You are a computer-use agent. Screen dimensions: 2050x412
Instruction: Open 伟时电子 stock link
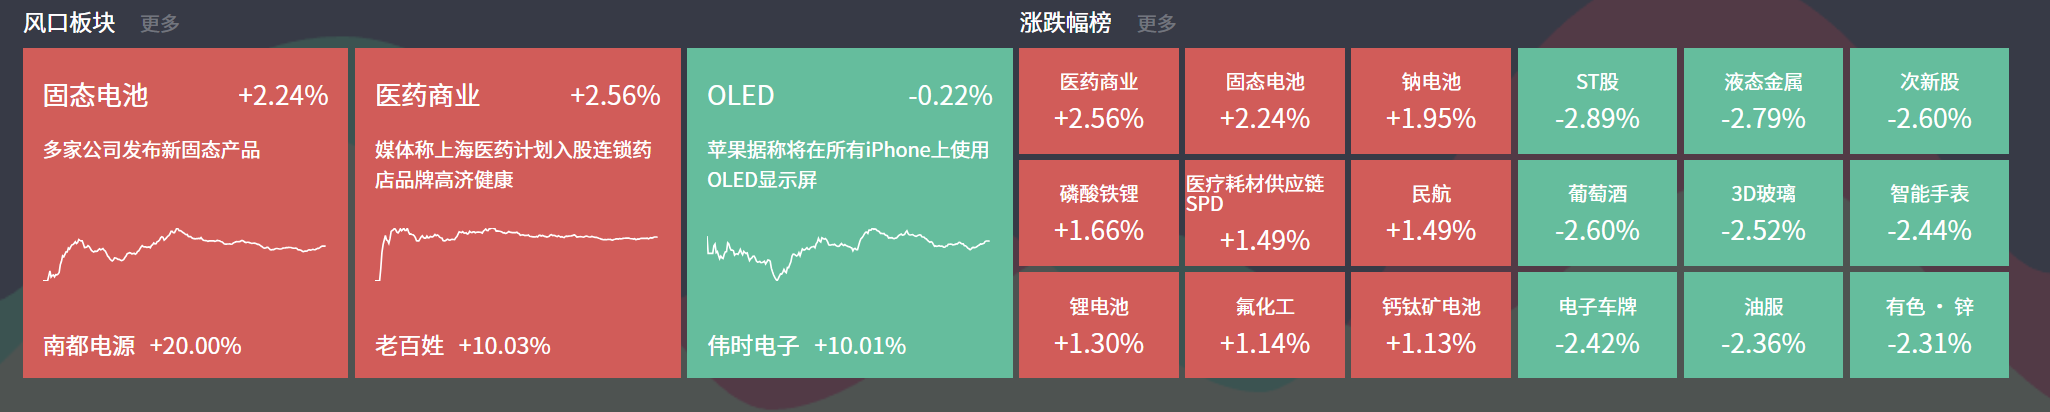753,346
